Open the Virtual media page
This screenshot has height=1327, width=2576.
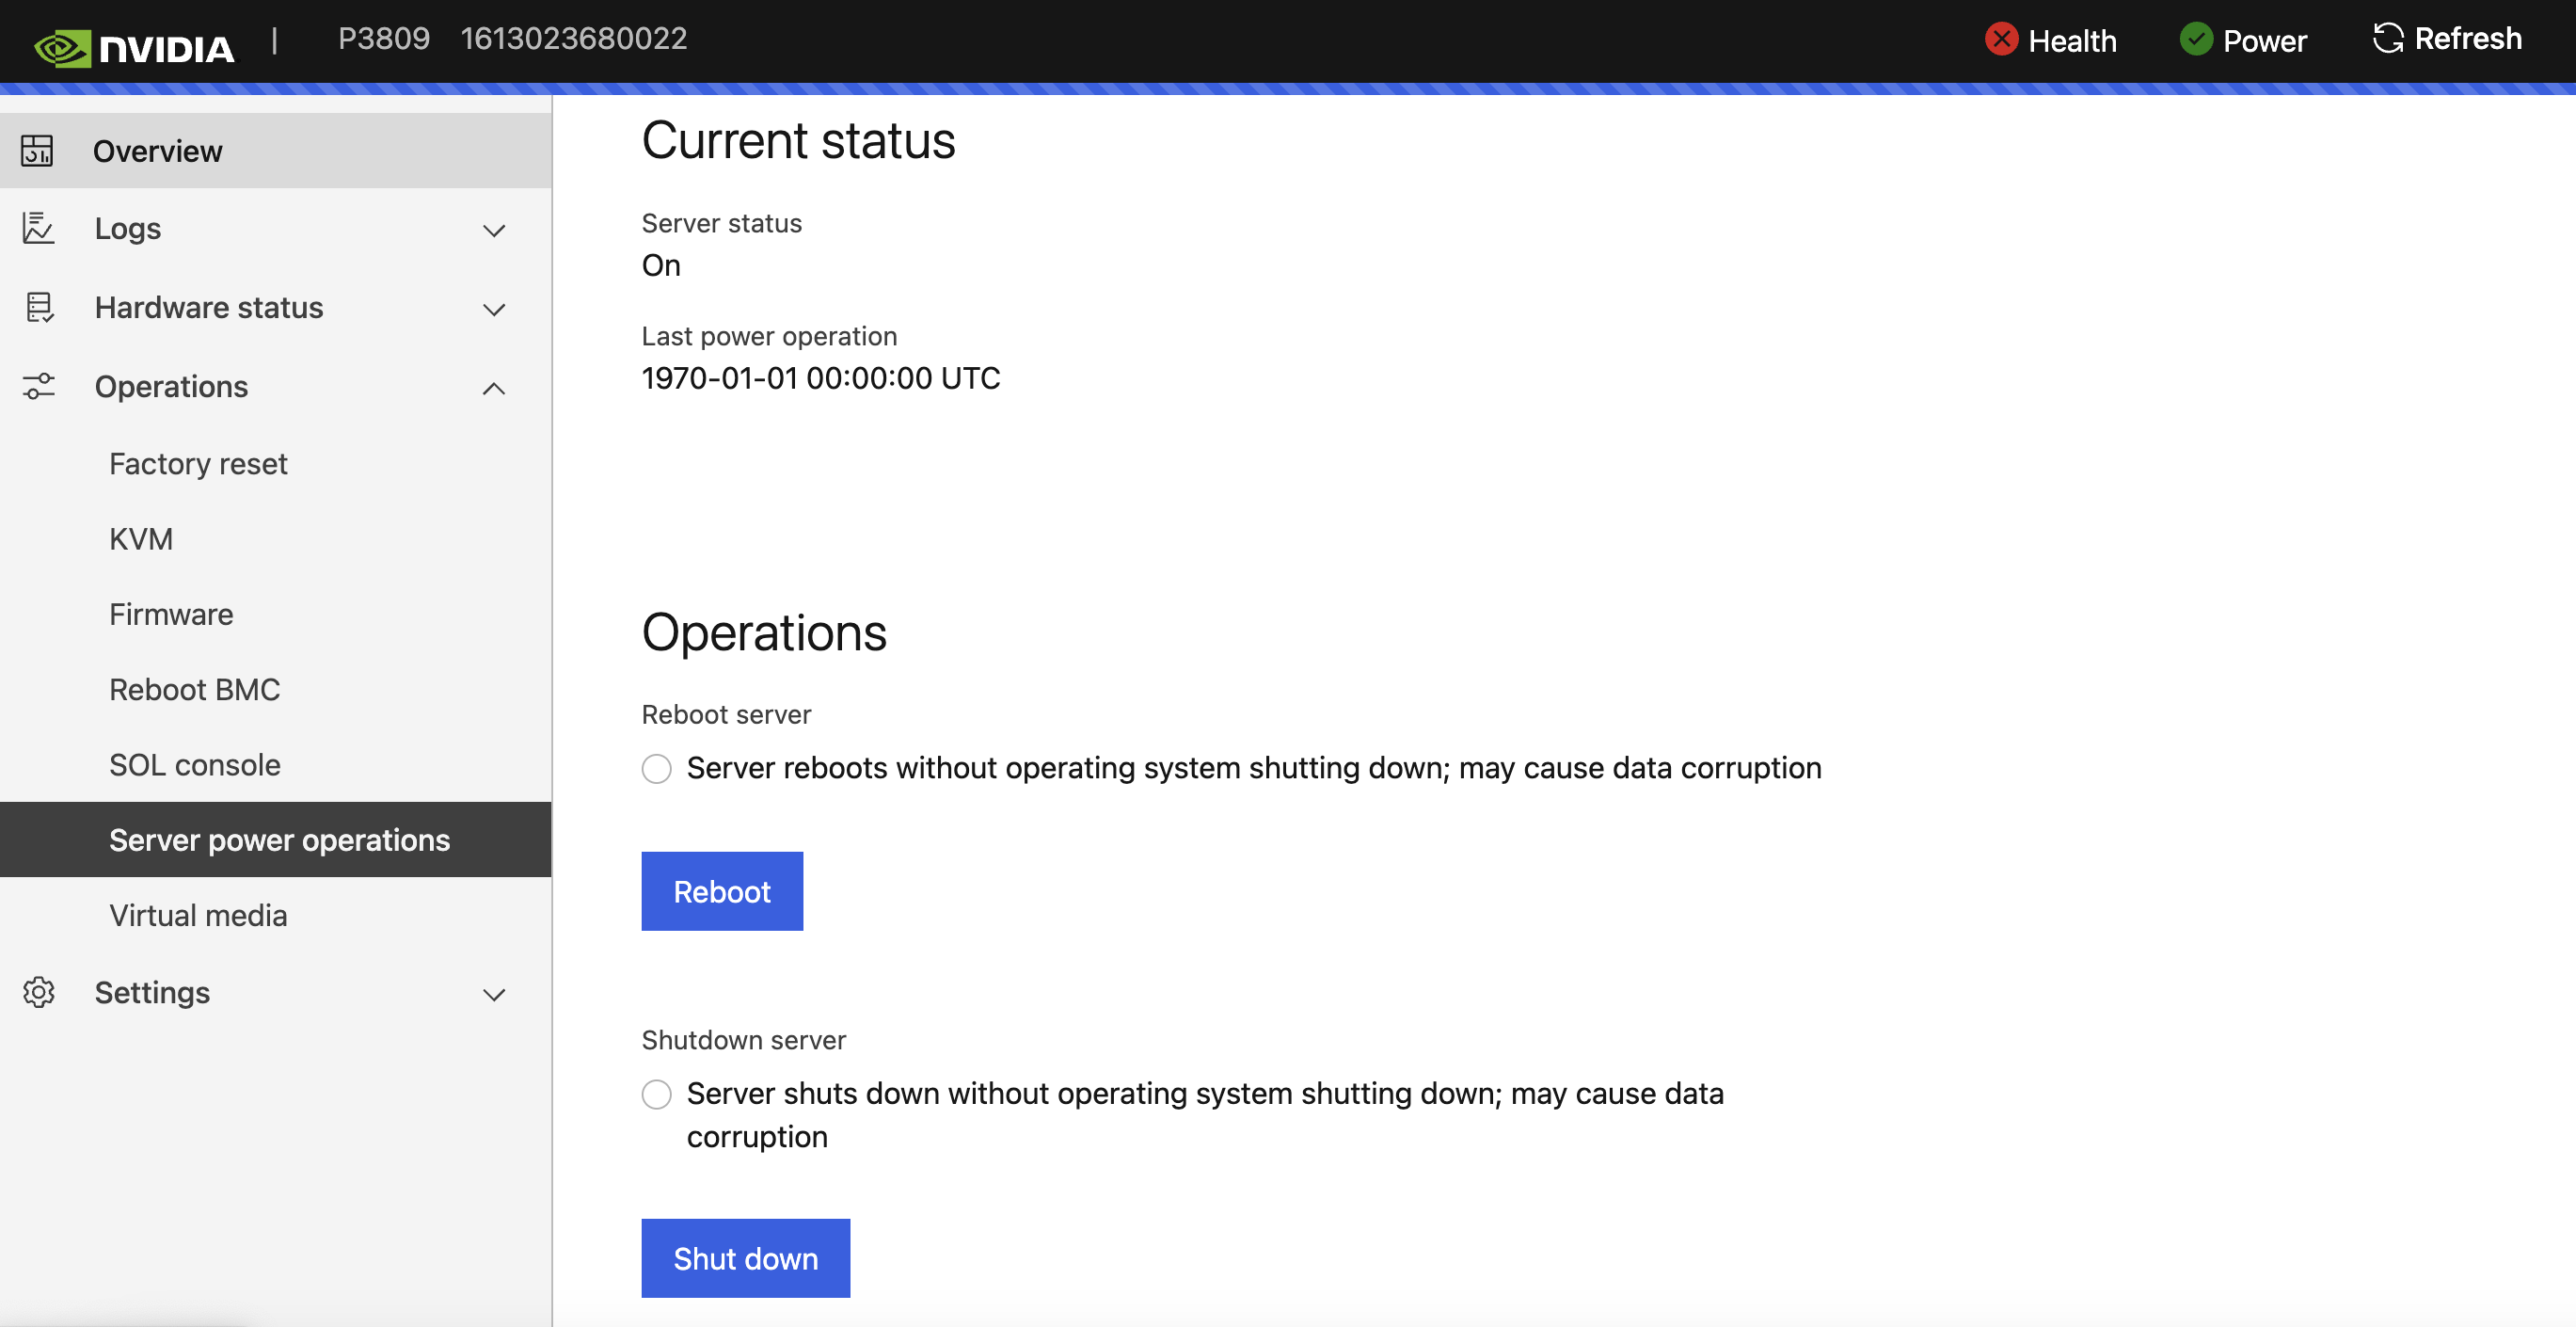pyautogui.click(x=198, y=915)
